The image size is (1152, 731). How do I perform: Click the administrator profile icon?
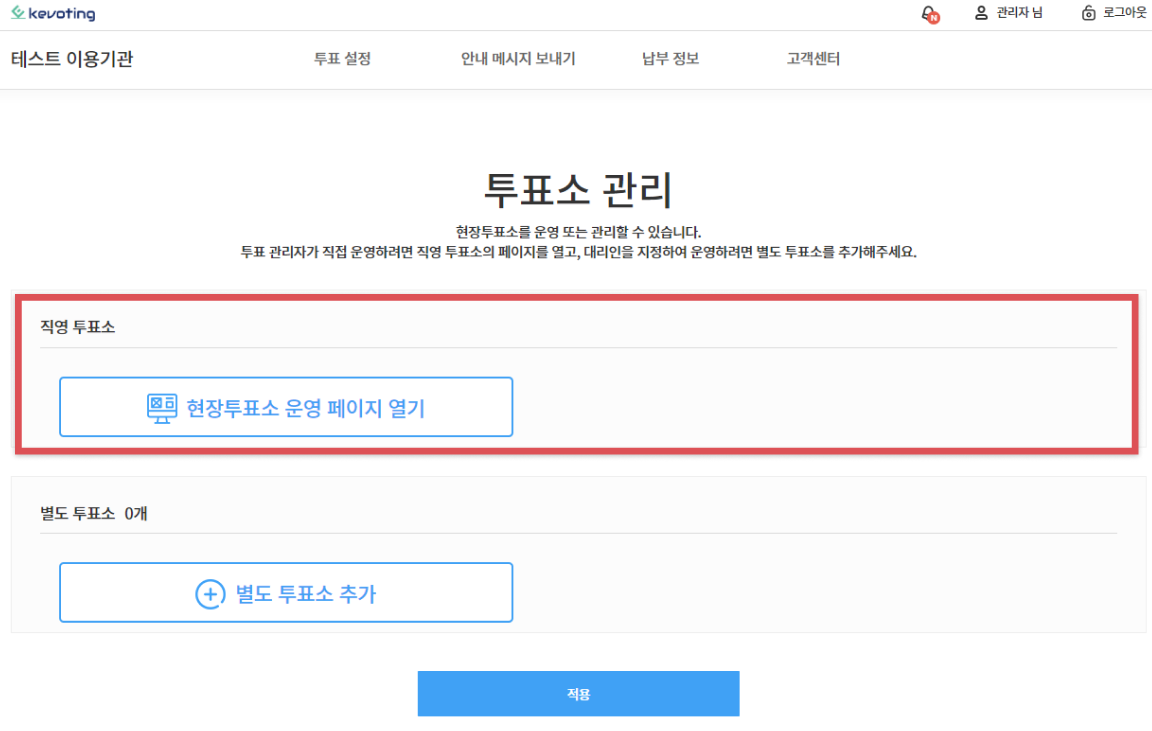[981, 14]
